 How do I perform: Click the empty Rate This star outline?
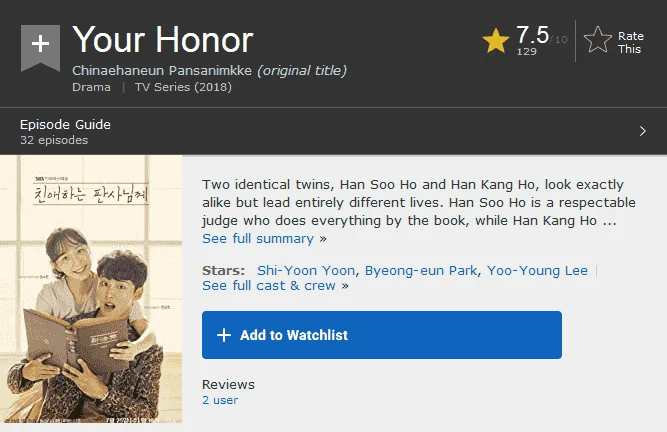[x=598, y=40]
